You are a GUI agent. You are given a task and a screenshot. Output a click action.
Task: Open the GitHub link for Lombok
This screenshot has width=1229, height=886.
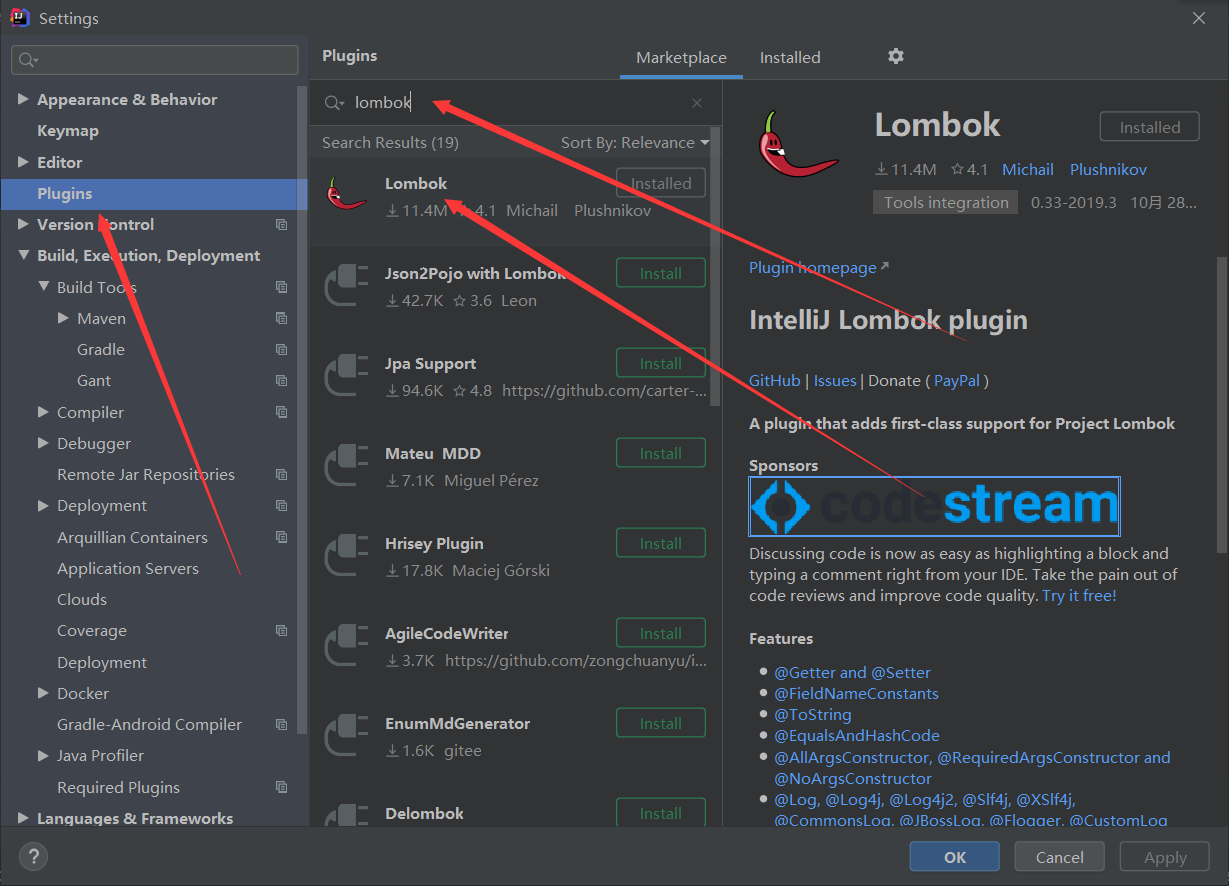775,380
